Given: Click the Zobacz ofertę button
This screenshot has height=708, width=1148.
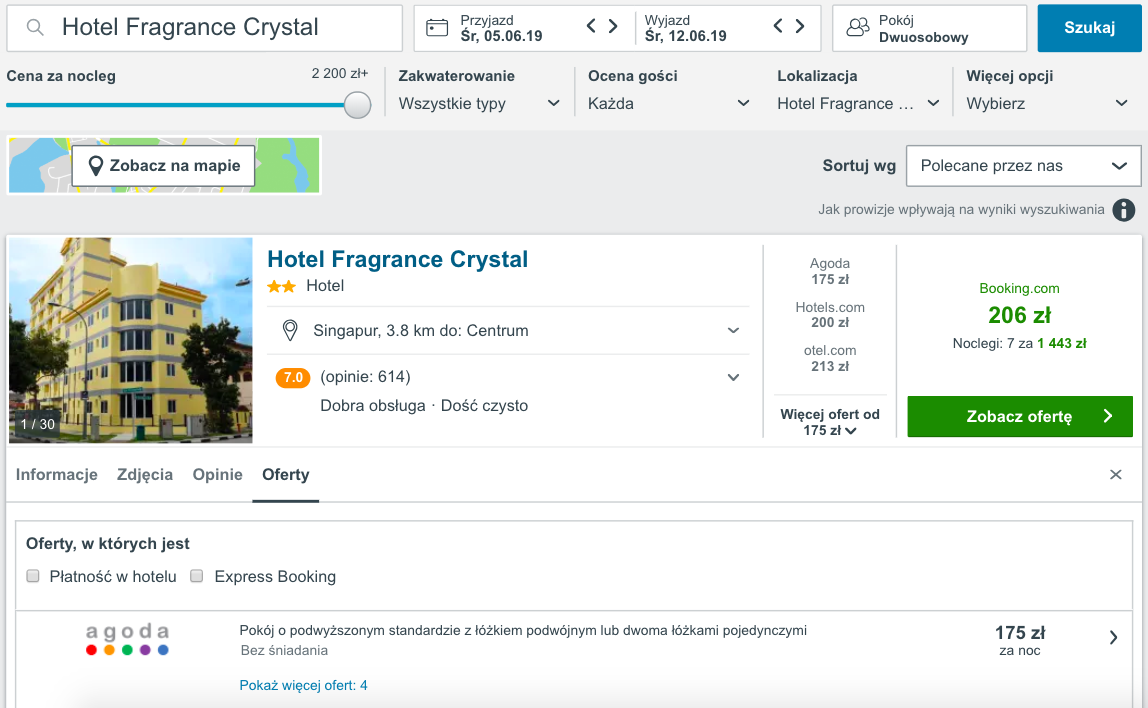Looking at the screenshot, I should pos(1019,417).
